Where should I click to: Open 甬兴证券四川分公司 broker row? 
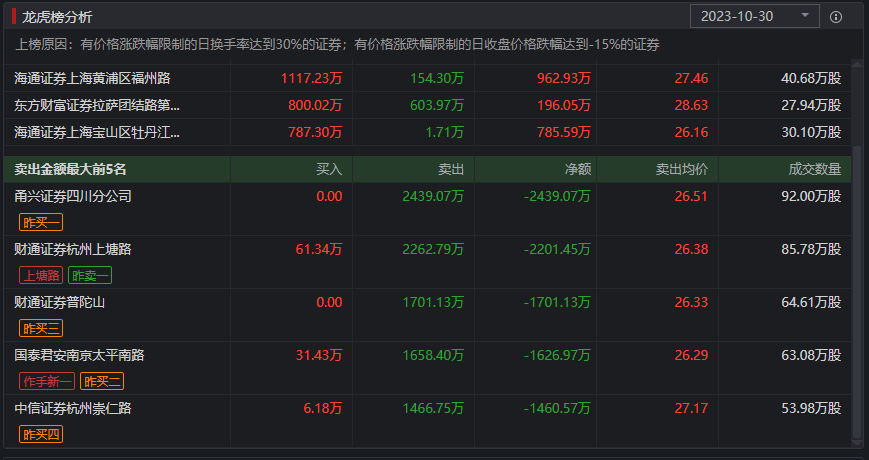pos(73,196)
